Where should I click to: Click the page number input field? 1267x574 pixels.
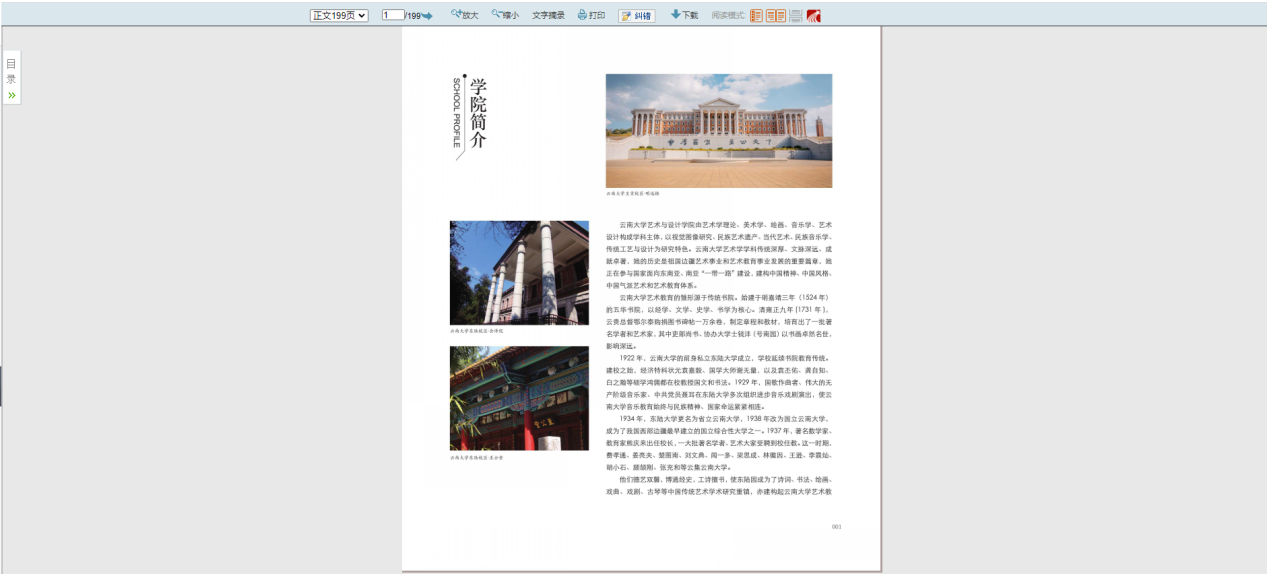pos(393,15)
